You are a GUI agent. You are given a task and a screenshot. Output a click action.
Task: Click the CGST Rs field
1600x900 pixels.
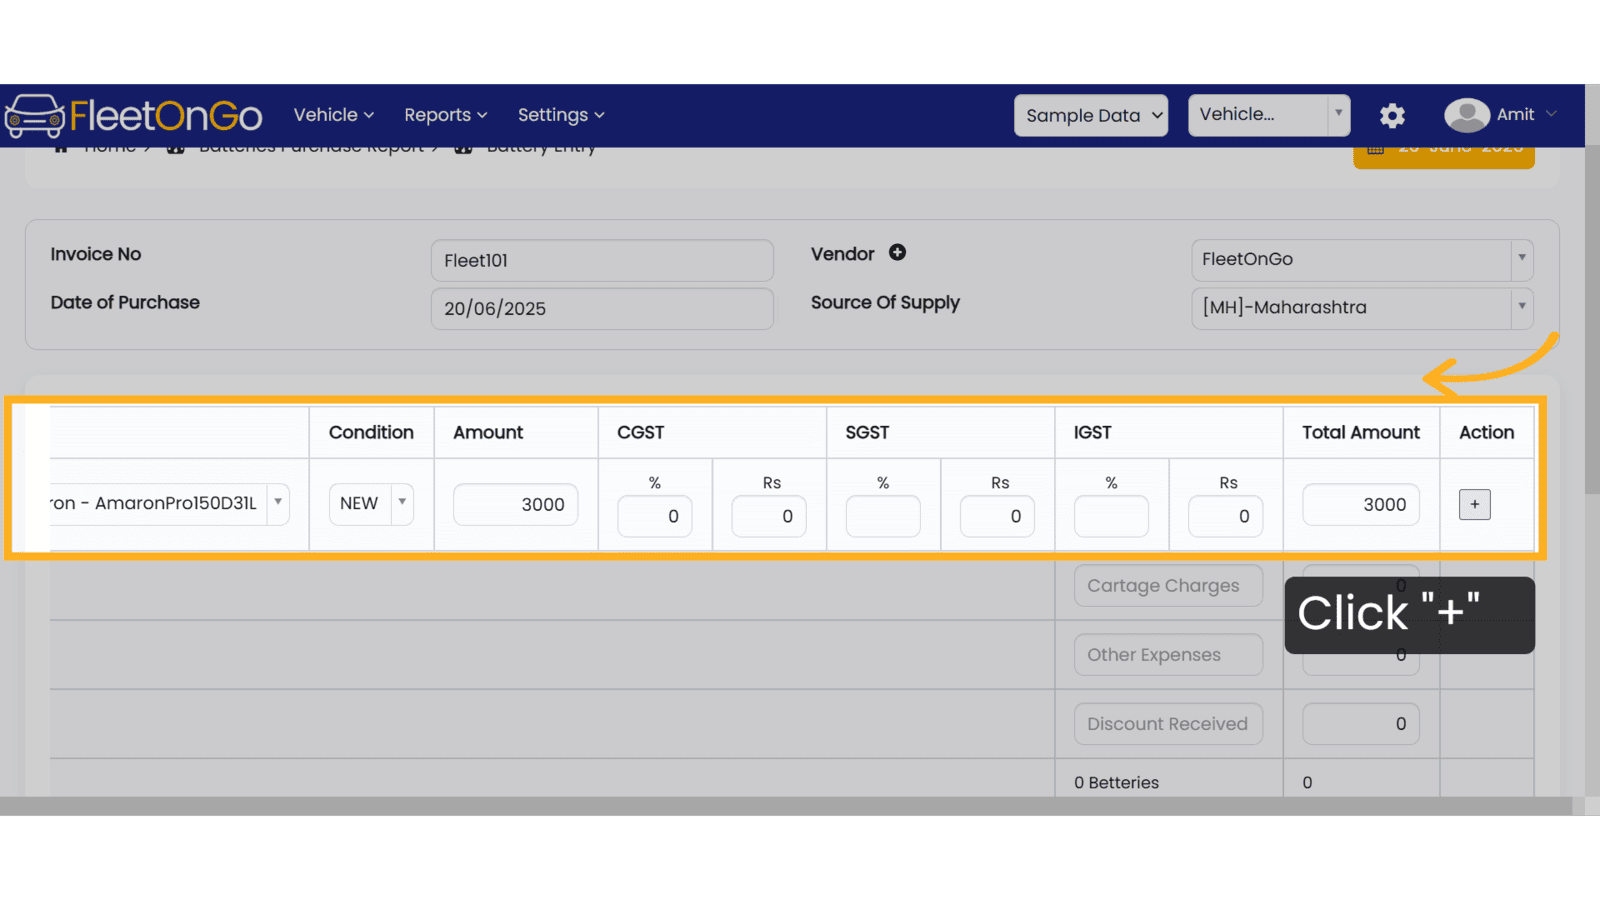tap(769, 516)
